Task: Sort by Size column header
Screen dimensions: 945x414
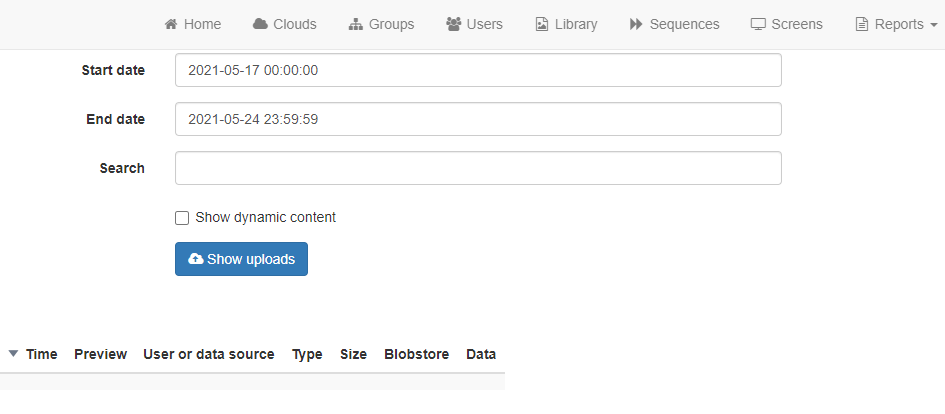Action: 353,354
